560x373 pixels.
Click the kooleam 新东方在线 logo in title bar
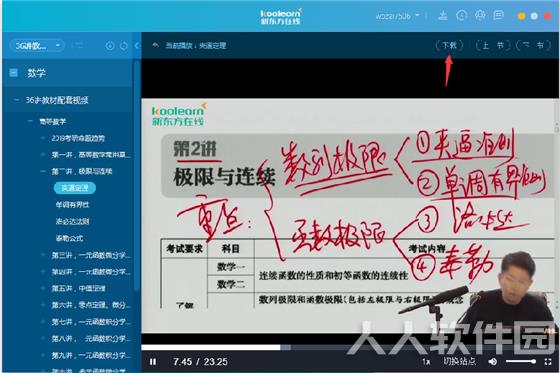pyautogui.click(x=281, y=17)
